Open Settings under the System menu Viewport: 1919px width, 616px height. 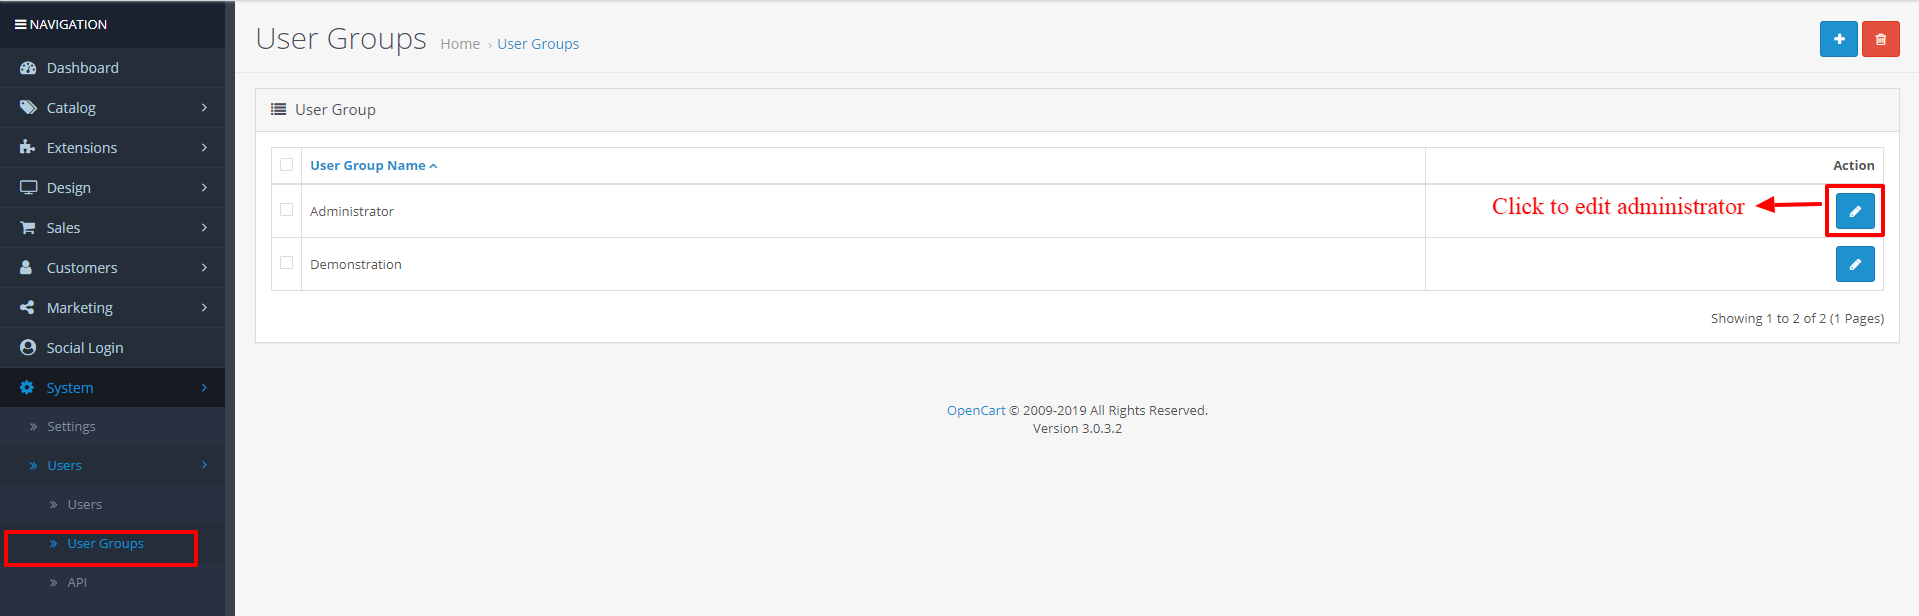pyautogui.click(x=71, y=427)
